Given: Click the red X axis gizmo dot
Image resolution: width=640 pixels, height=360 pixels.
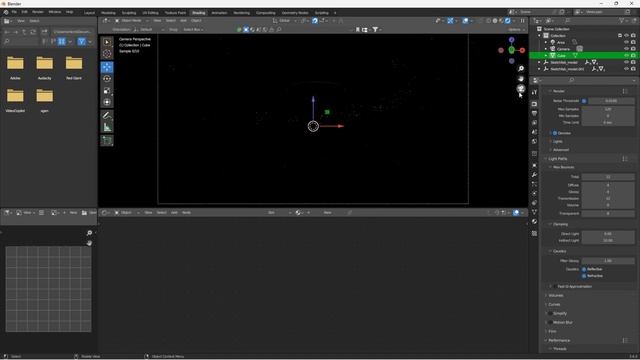Looking at the screenshot, I should pos(522,50).
